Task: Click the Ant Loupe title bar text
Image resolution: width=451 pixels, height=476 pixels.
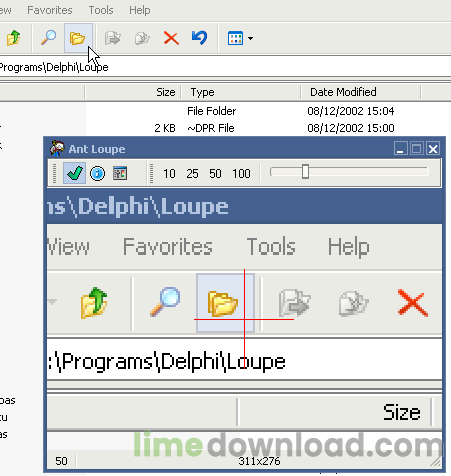Action: click(x=97, y=149)
